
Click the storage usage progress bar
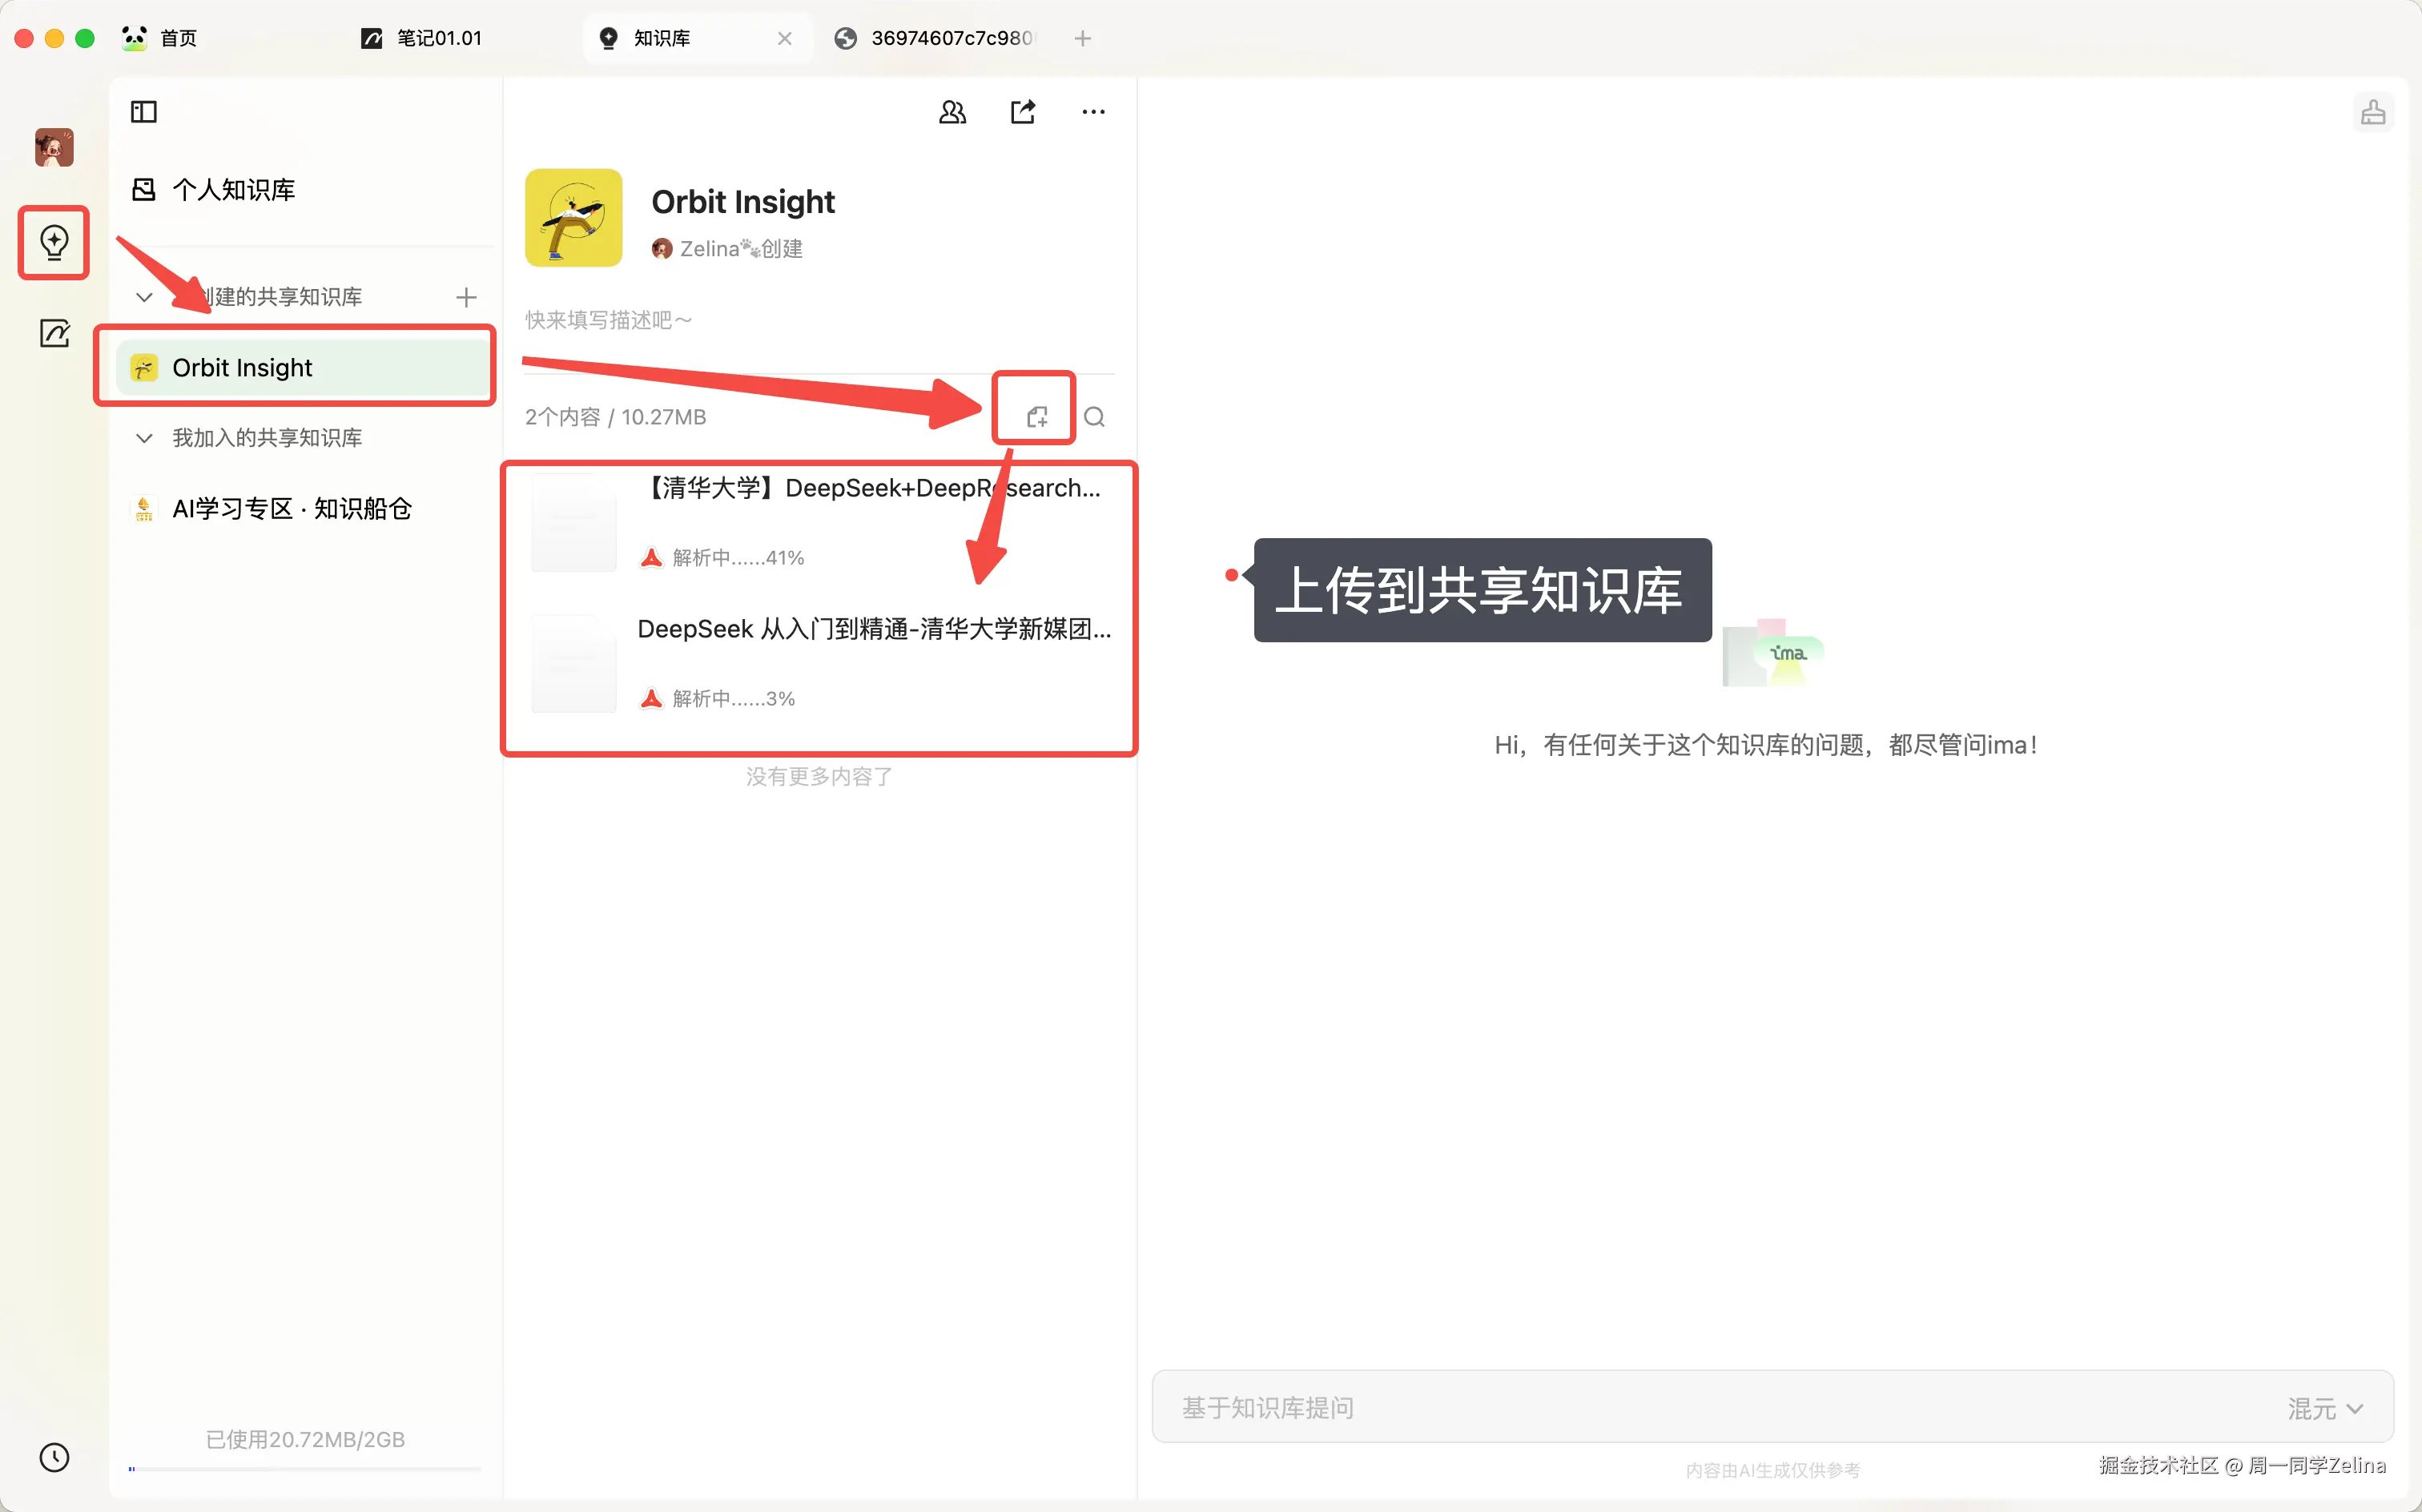click(305, 1469)
